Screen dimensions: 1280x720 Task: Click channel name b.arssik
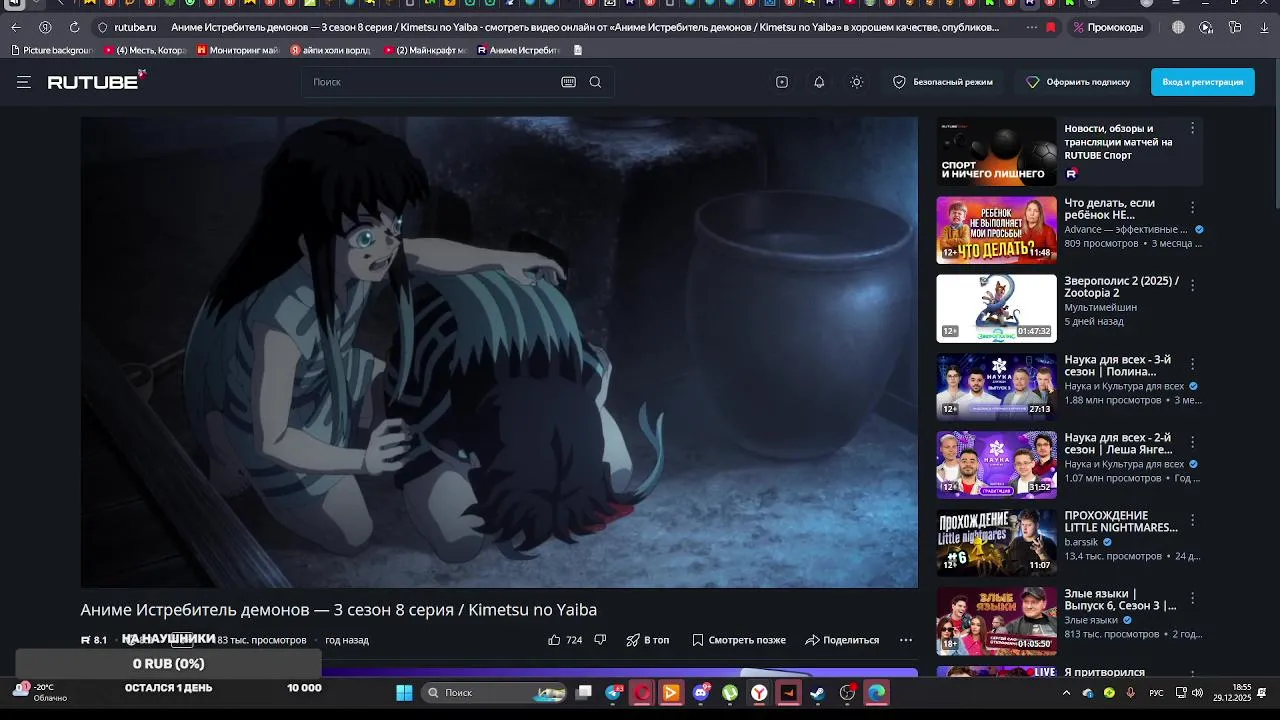[x=1081, y=542]
